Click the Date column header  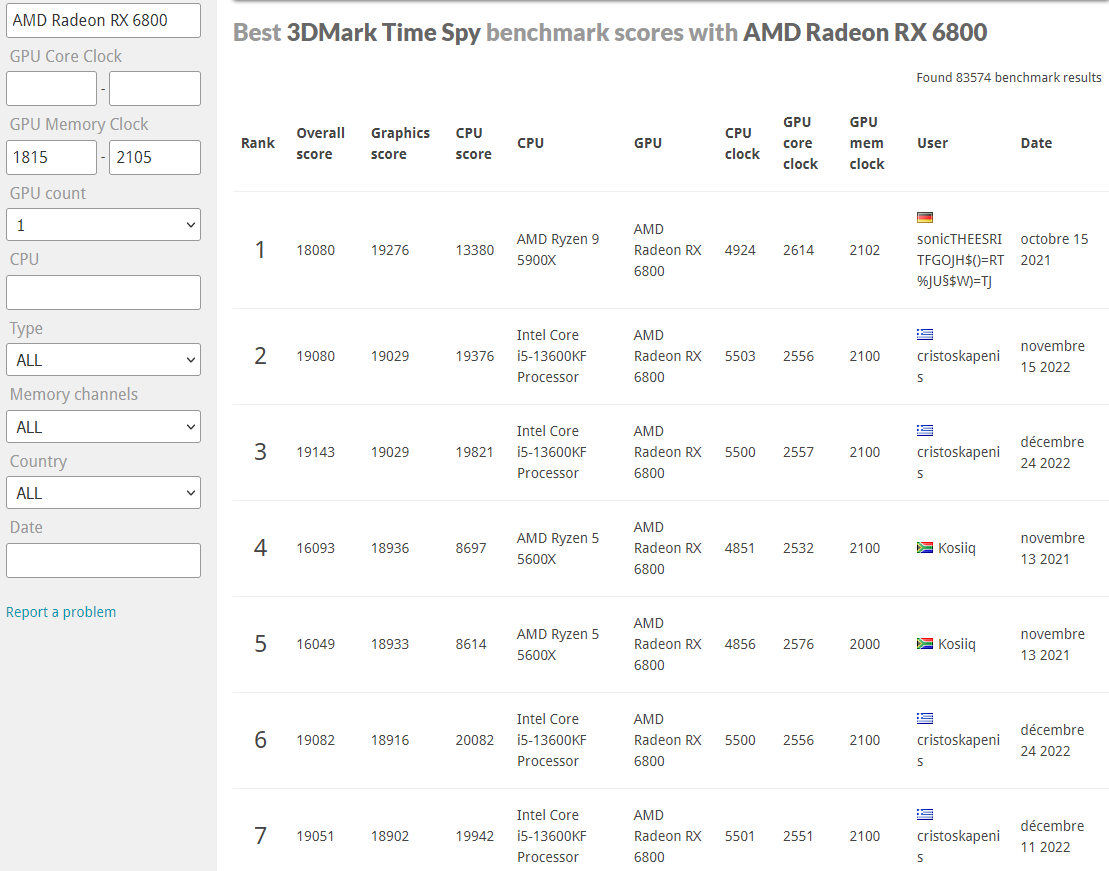coord(1036,143)
